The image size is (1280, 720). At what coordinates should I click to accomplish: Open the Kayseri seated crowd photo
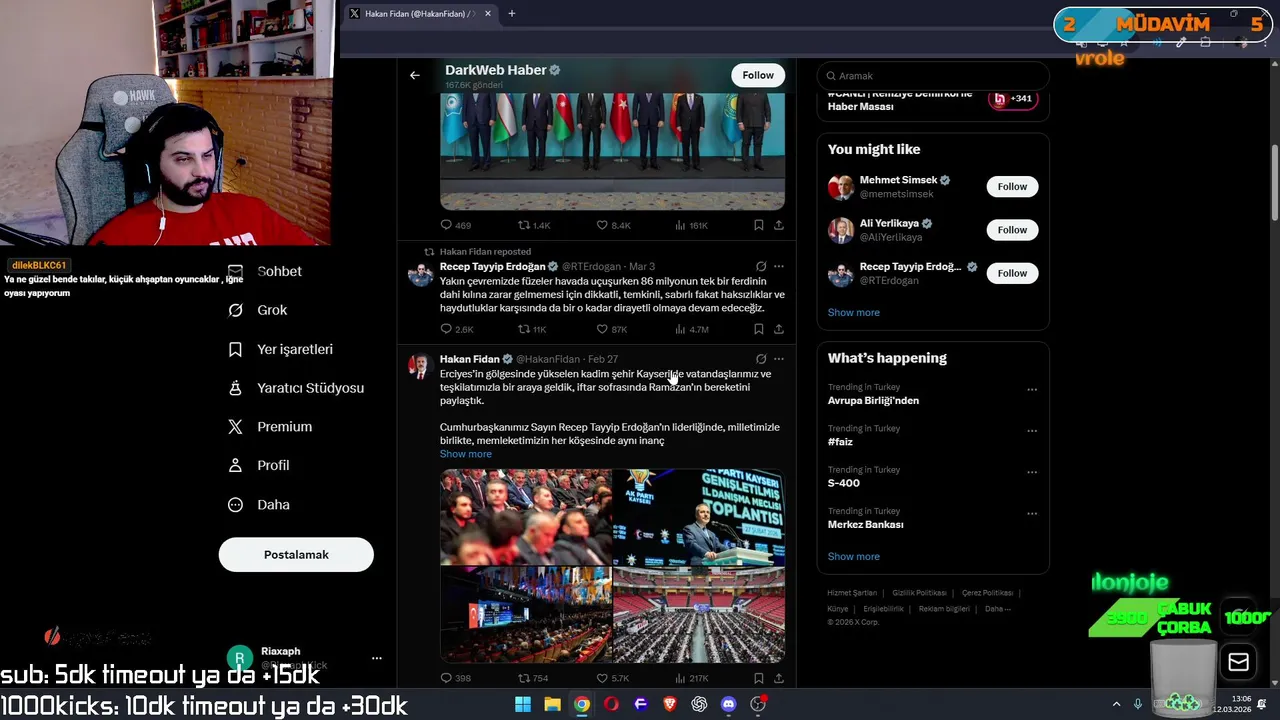[x=526, y=517]
